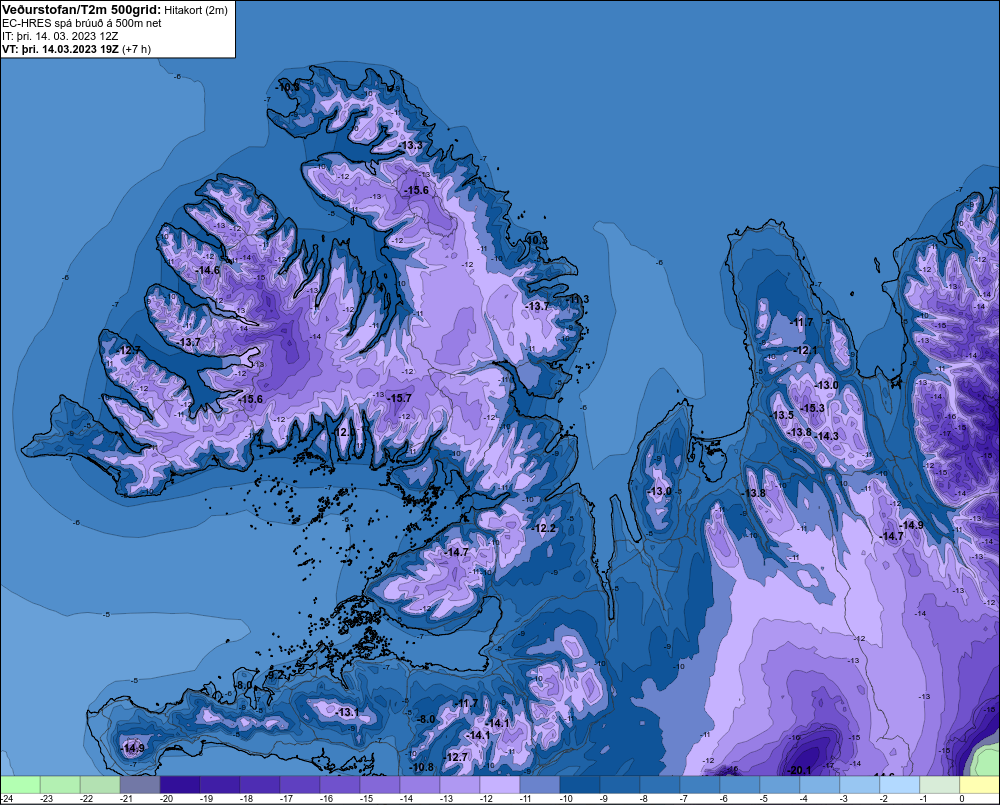Click the valid time "VT: þri. 14.03.2023 19Z"
Screen dimensions: 1000x805
(60, 49)
